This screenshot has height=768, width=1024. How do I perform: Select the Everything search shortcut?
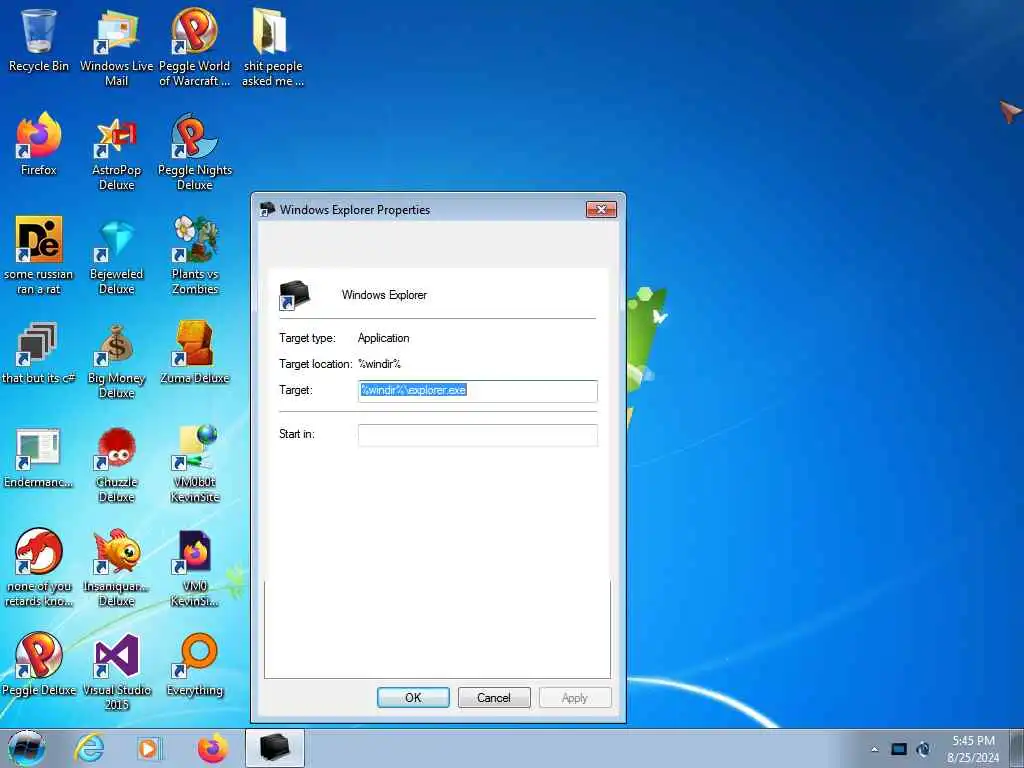pyautogui.click(x=195, y=664)
